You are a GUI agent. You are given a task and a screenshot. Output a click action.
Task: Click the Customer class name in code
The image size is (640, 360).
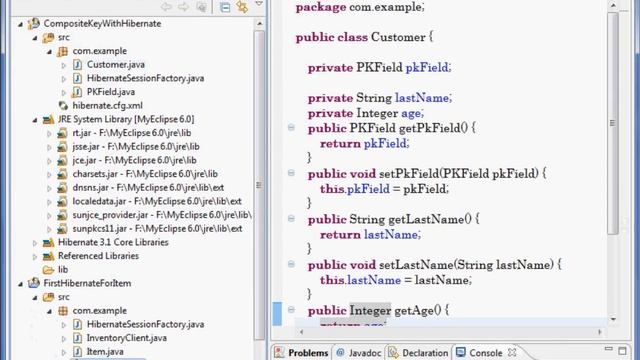(x=398, y=37)
